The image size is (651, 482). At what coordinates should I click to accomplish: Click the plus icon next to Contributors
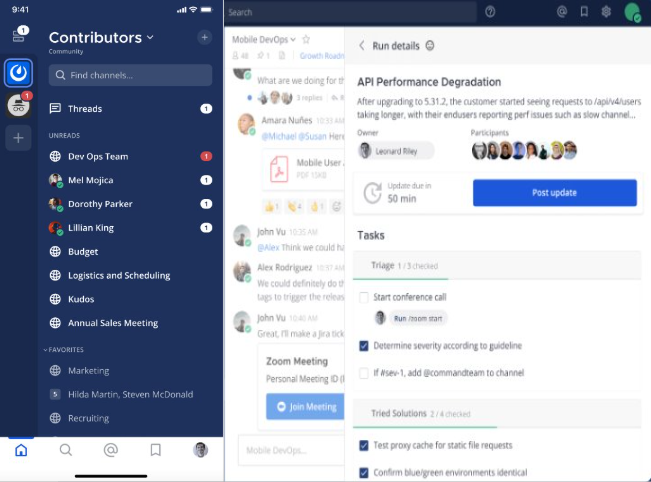click(x=204, y=37)
